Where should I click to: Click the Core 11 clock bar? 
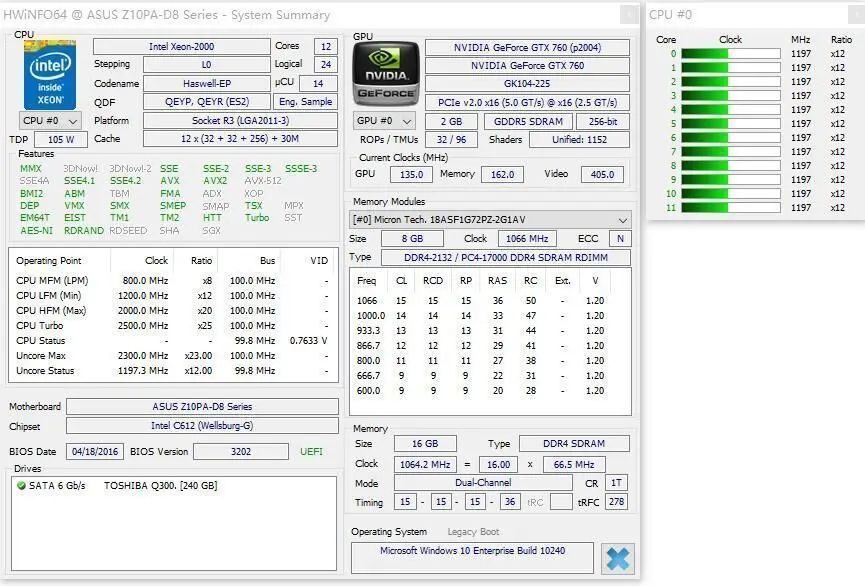point(731,207)
